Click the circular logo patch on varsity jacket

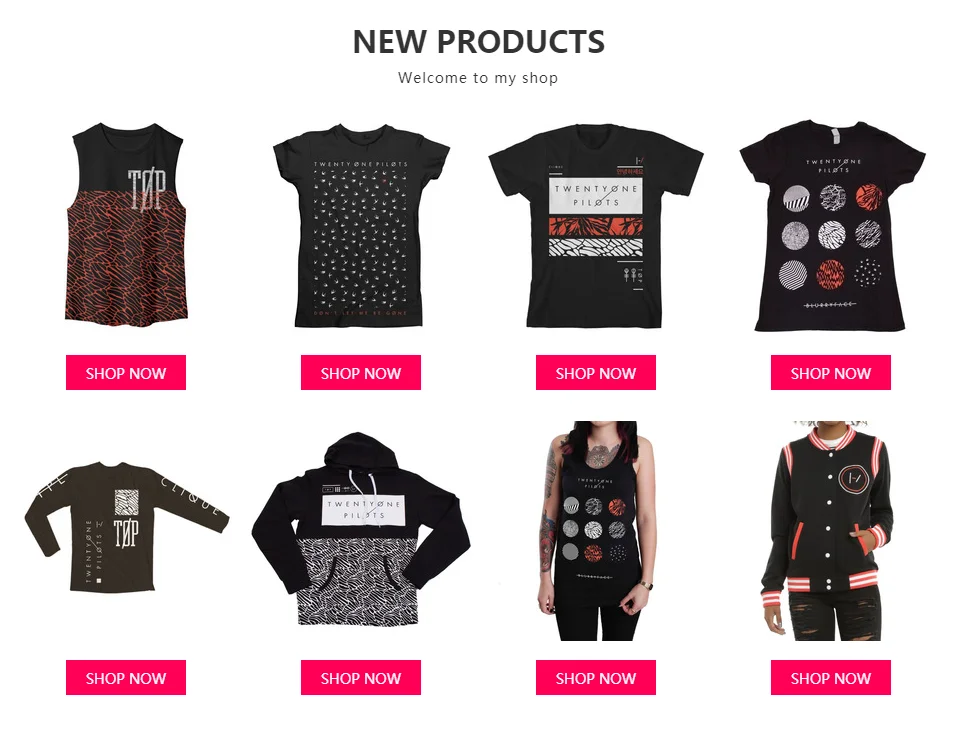854,478
